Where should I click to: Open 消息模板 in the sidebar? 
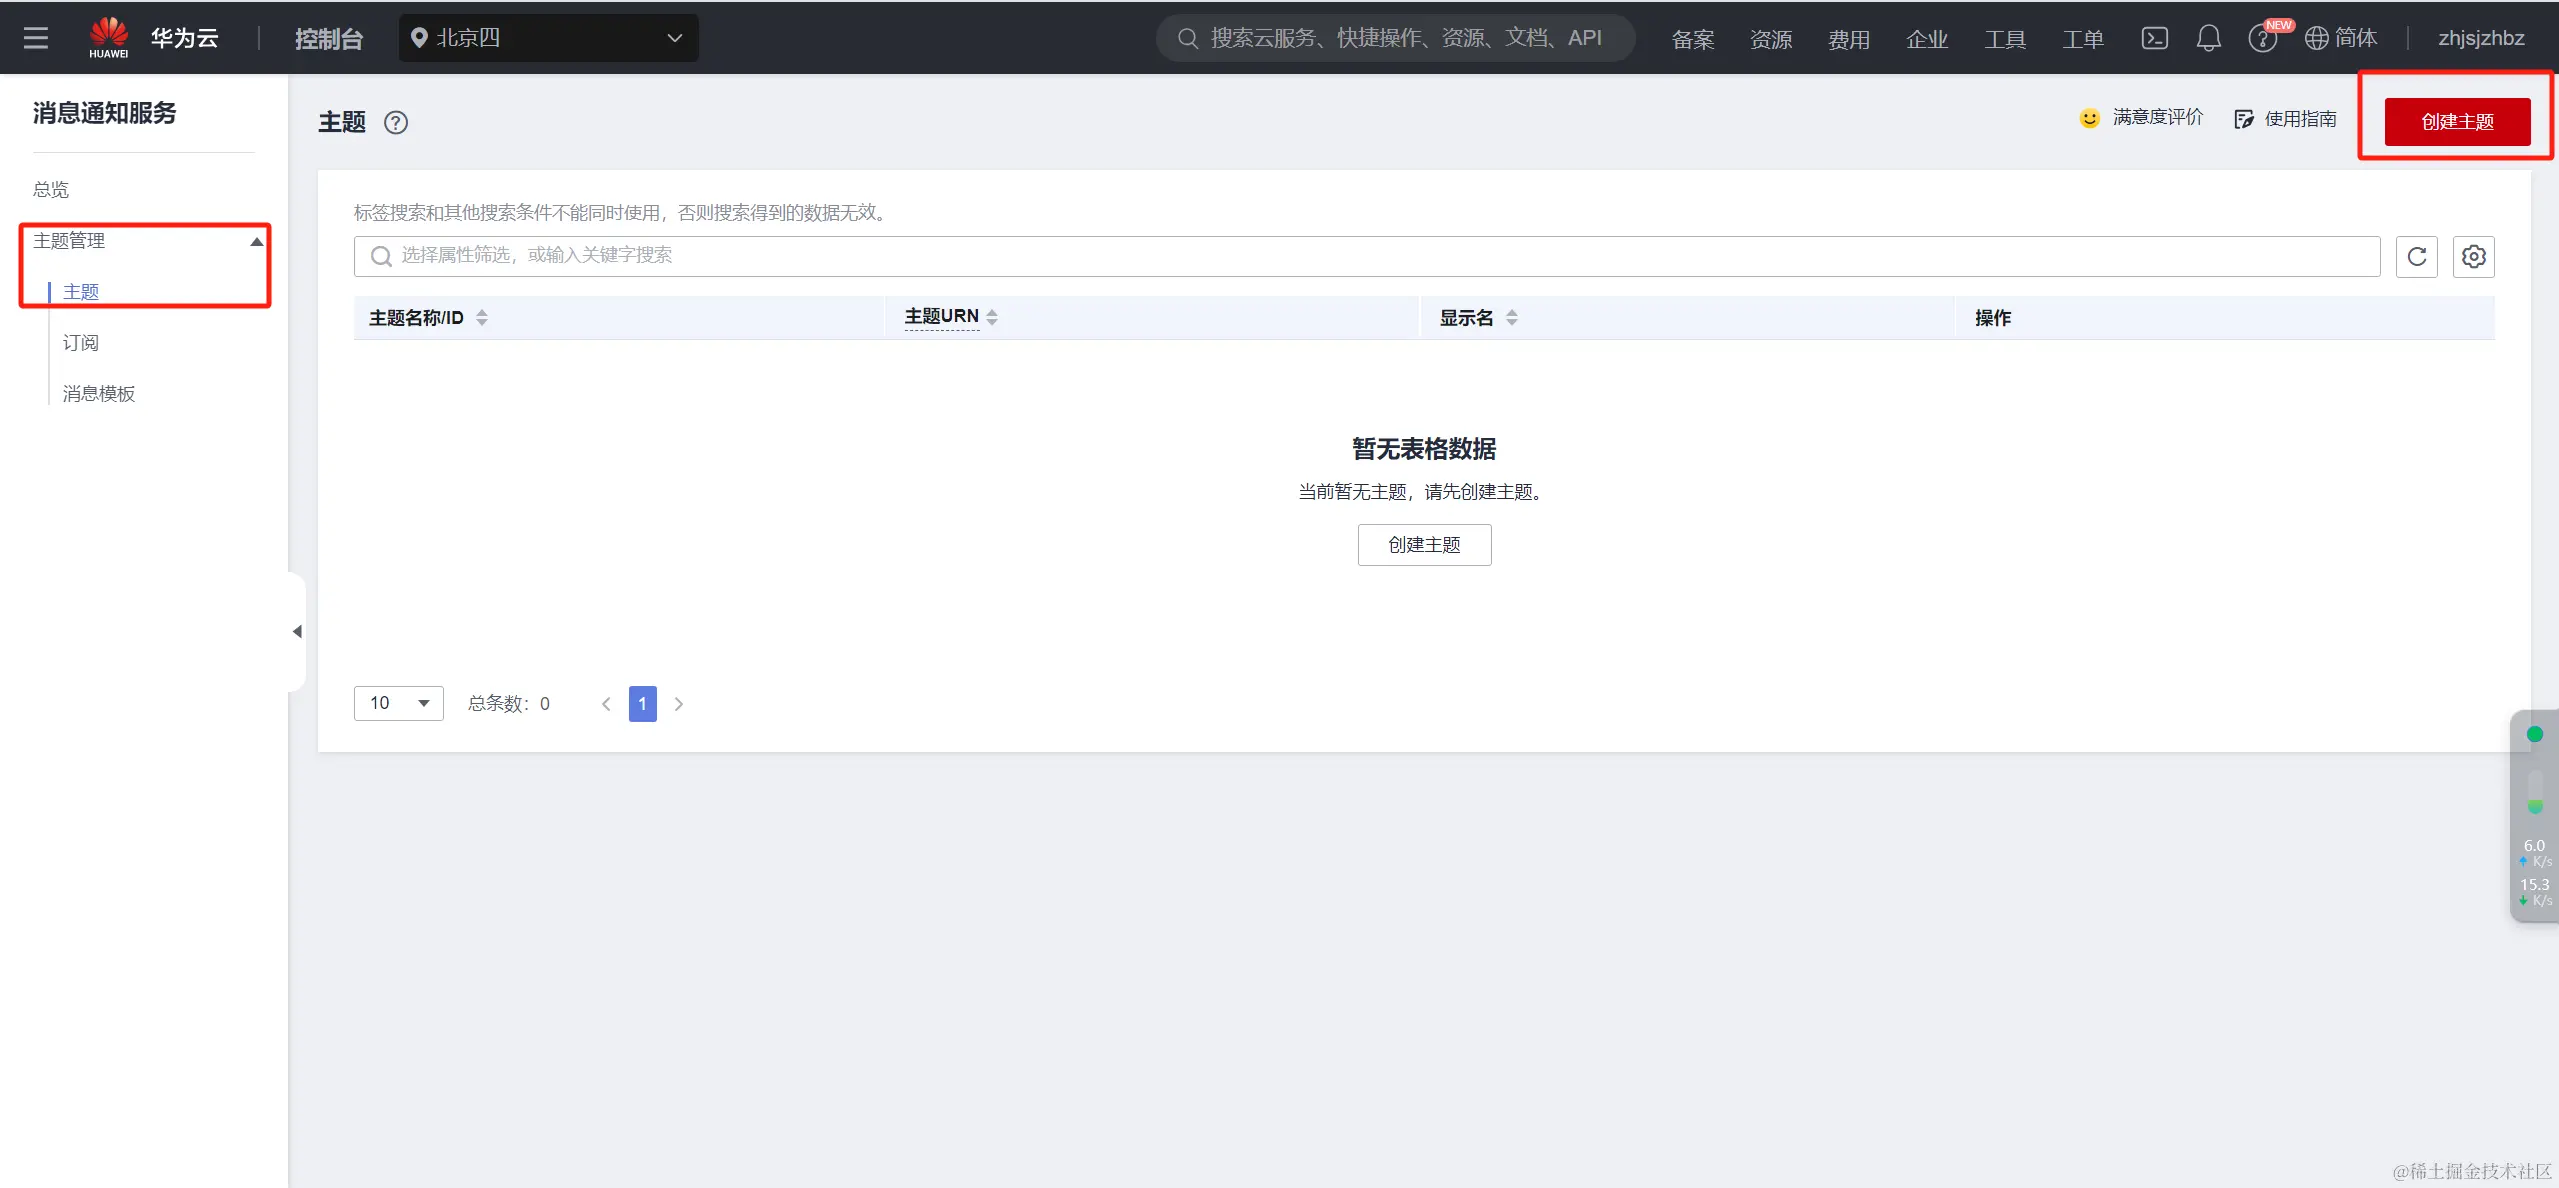(x=98, y=394)
